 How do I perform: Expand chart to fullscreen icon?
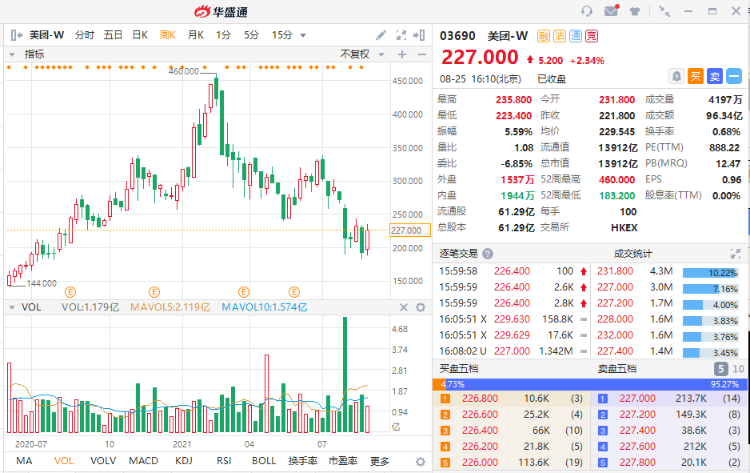401,35
